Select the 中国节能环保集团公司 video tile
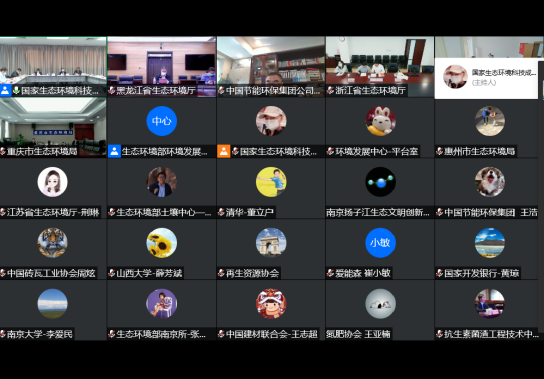The image size is (544, 379). (x=271, y=66)
